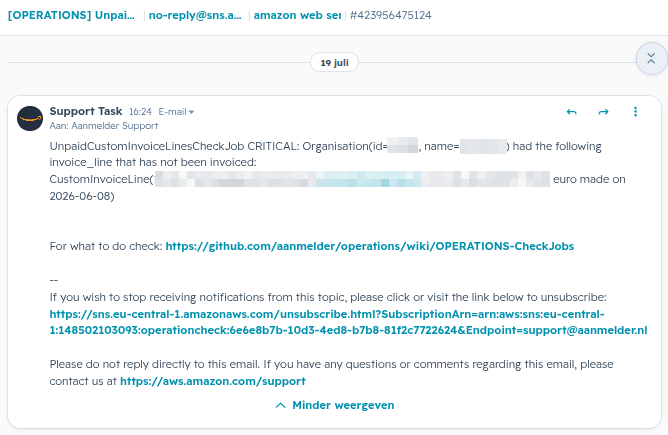Select the ticket number #423956475124
Image resolution: width=668 pixels, height=435 pixels.
[x=391, y=15]
